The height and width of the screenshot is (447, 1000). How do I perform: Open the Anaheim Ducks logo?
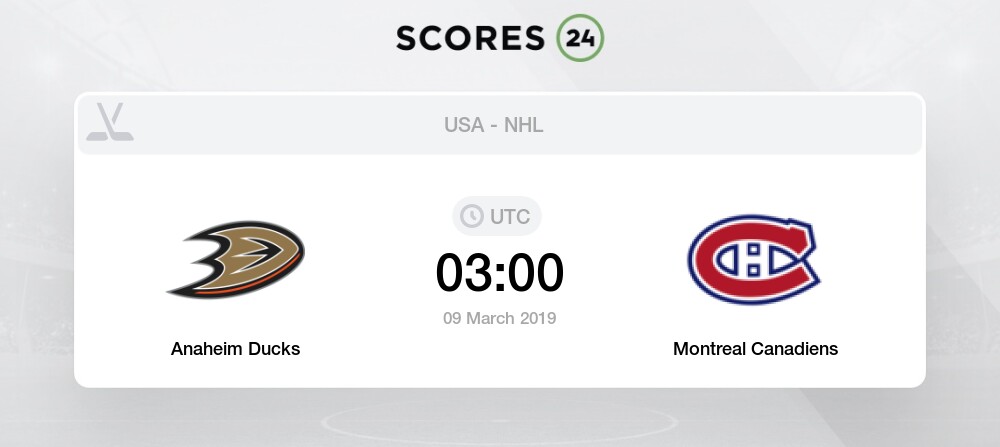[x=235, y=260]
